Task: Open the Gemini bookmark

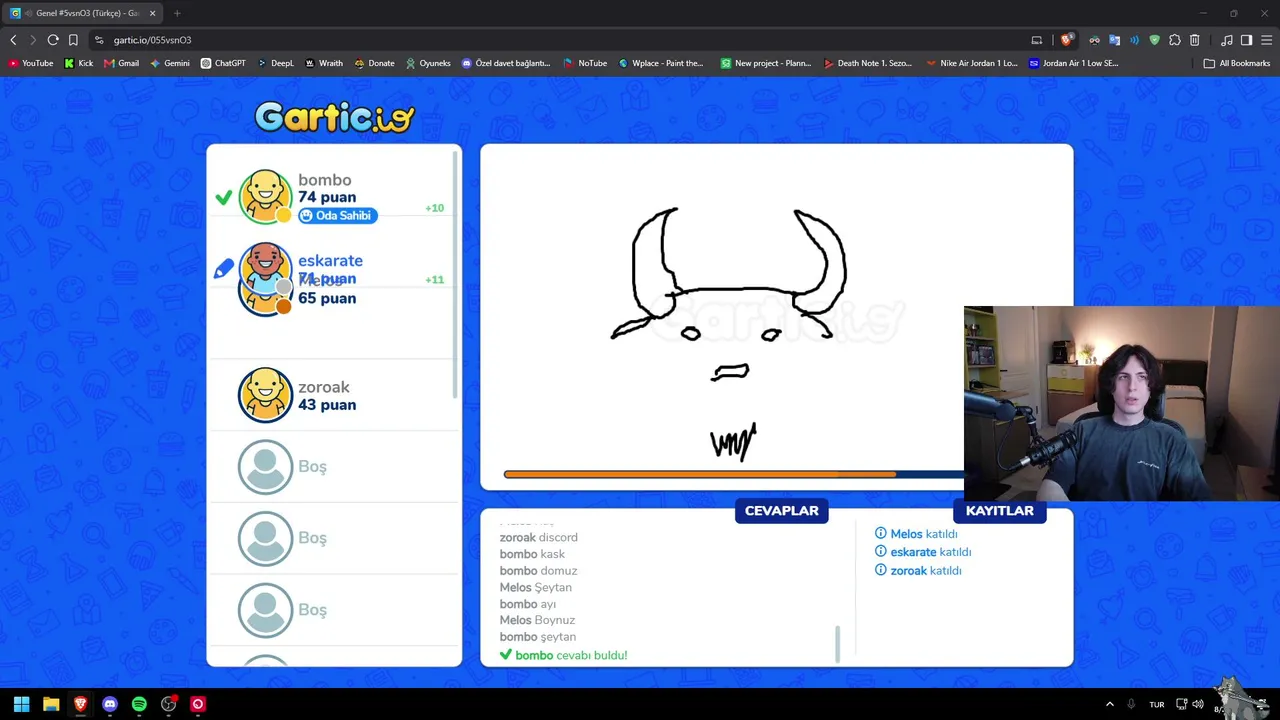Action: click(169, 63)
